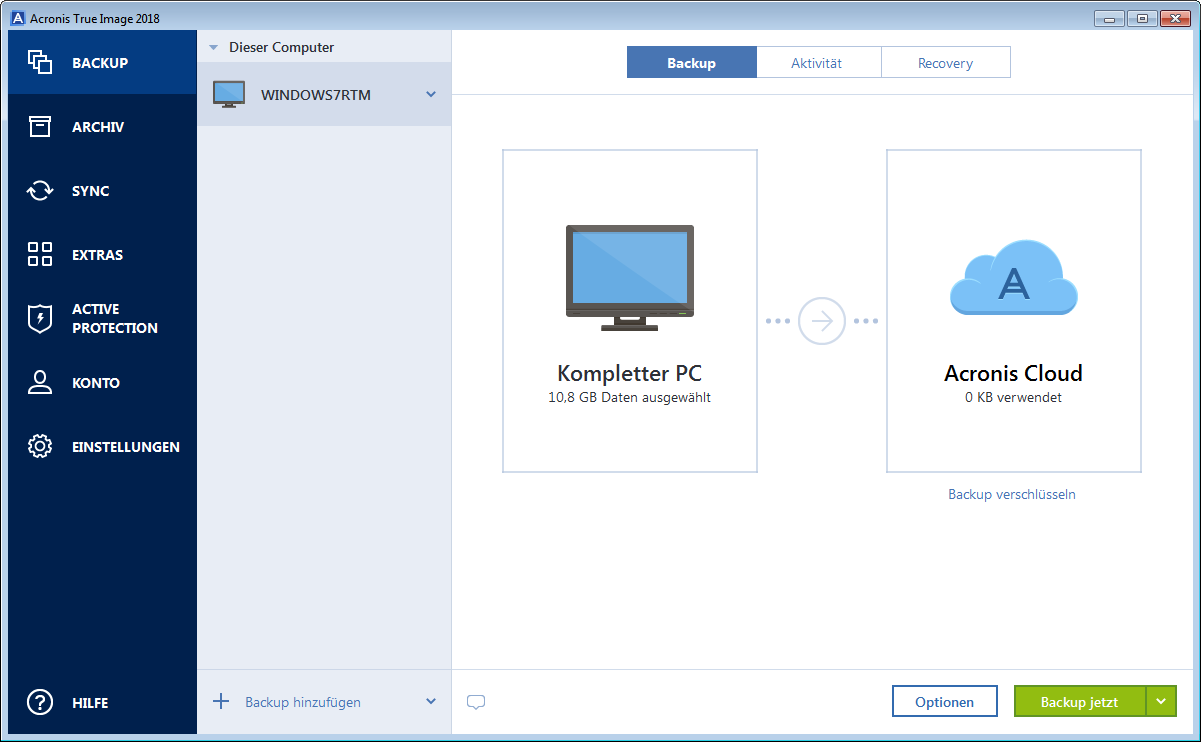
Task: Click the Optionen button
Action: coord(944,702)
